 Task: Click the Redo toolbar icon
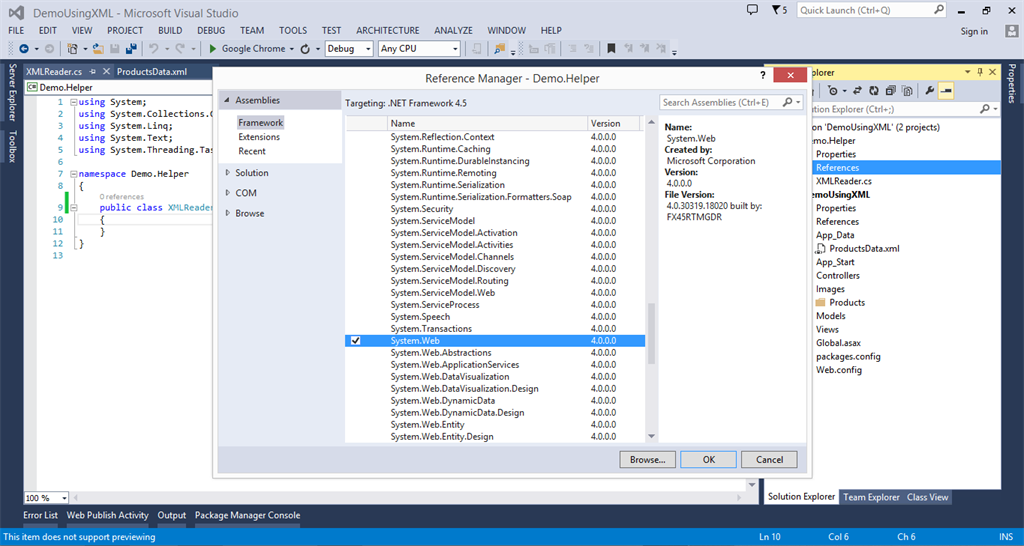[180, 49]
